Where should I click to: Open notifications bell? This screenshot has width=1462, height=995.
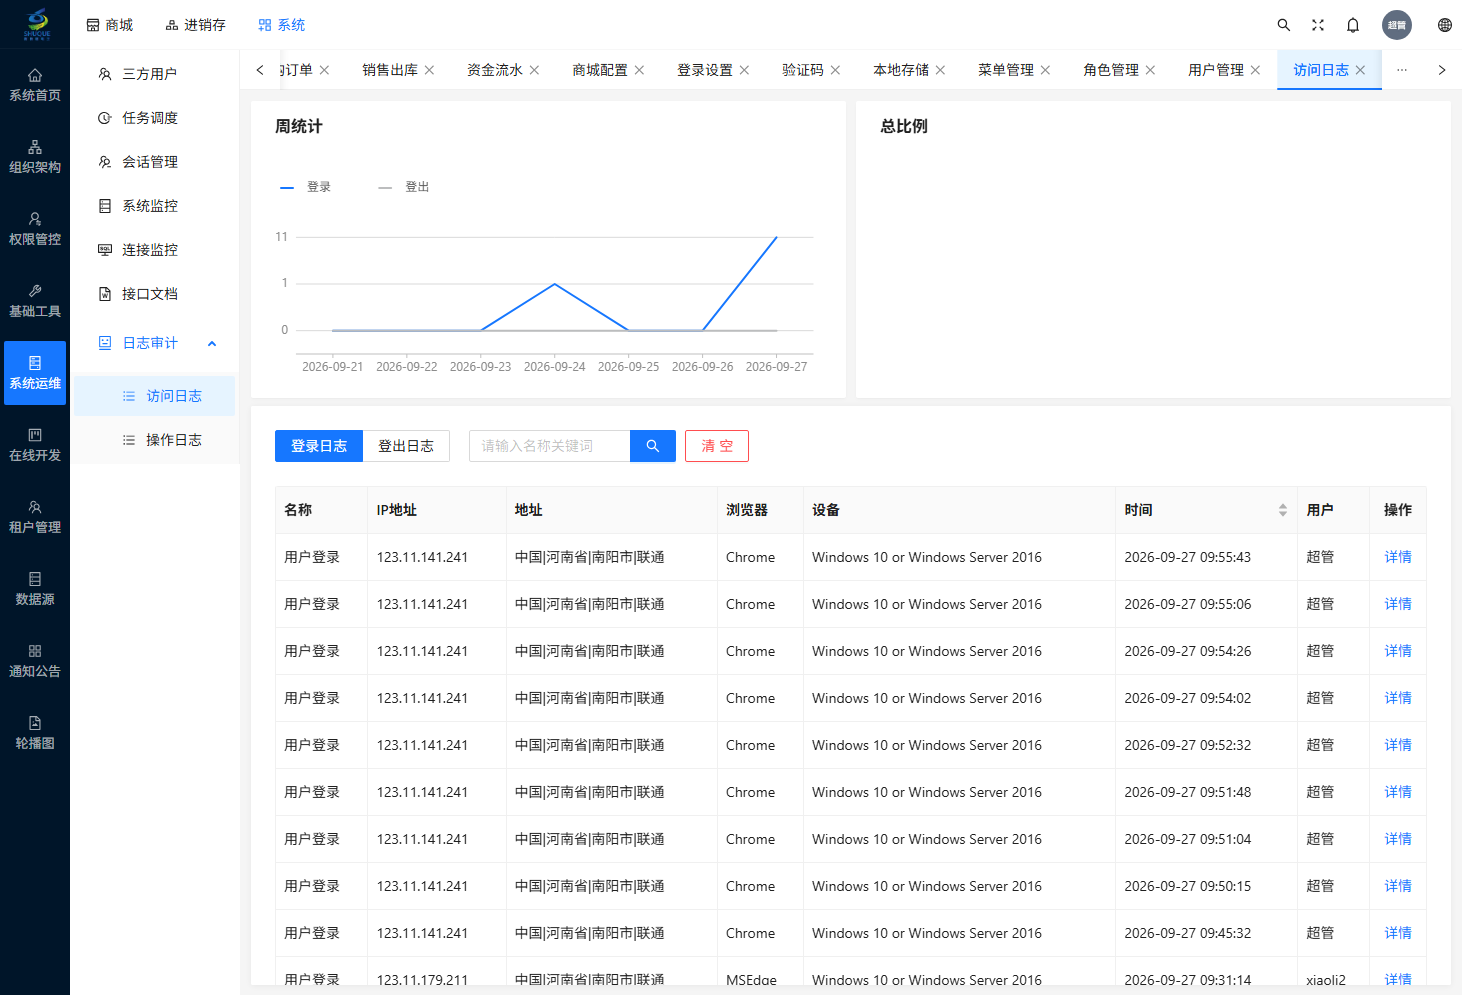pyautogui.click(x=1353, y=25)
